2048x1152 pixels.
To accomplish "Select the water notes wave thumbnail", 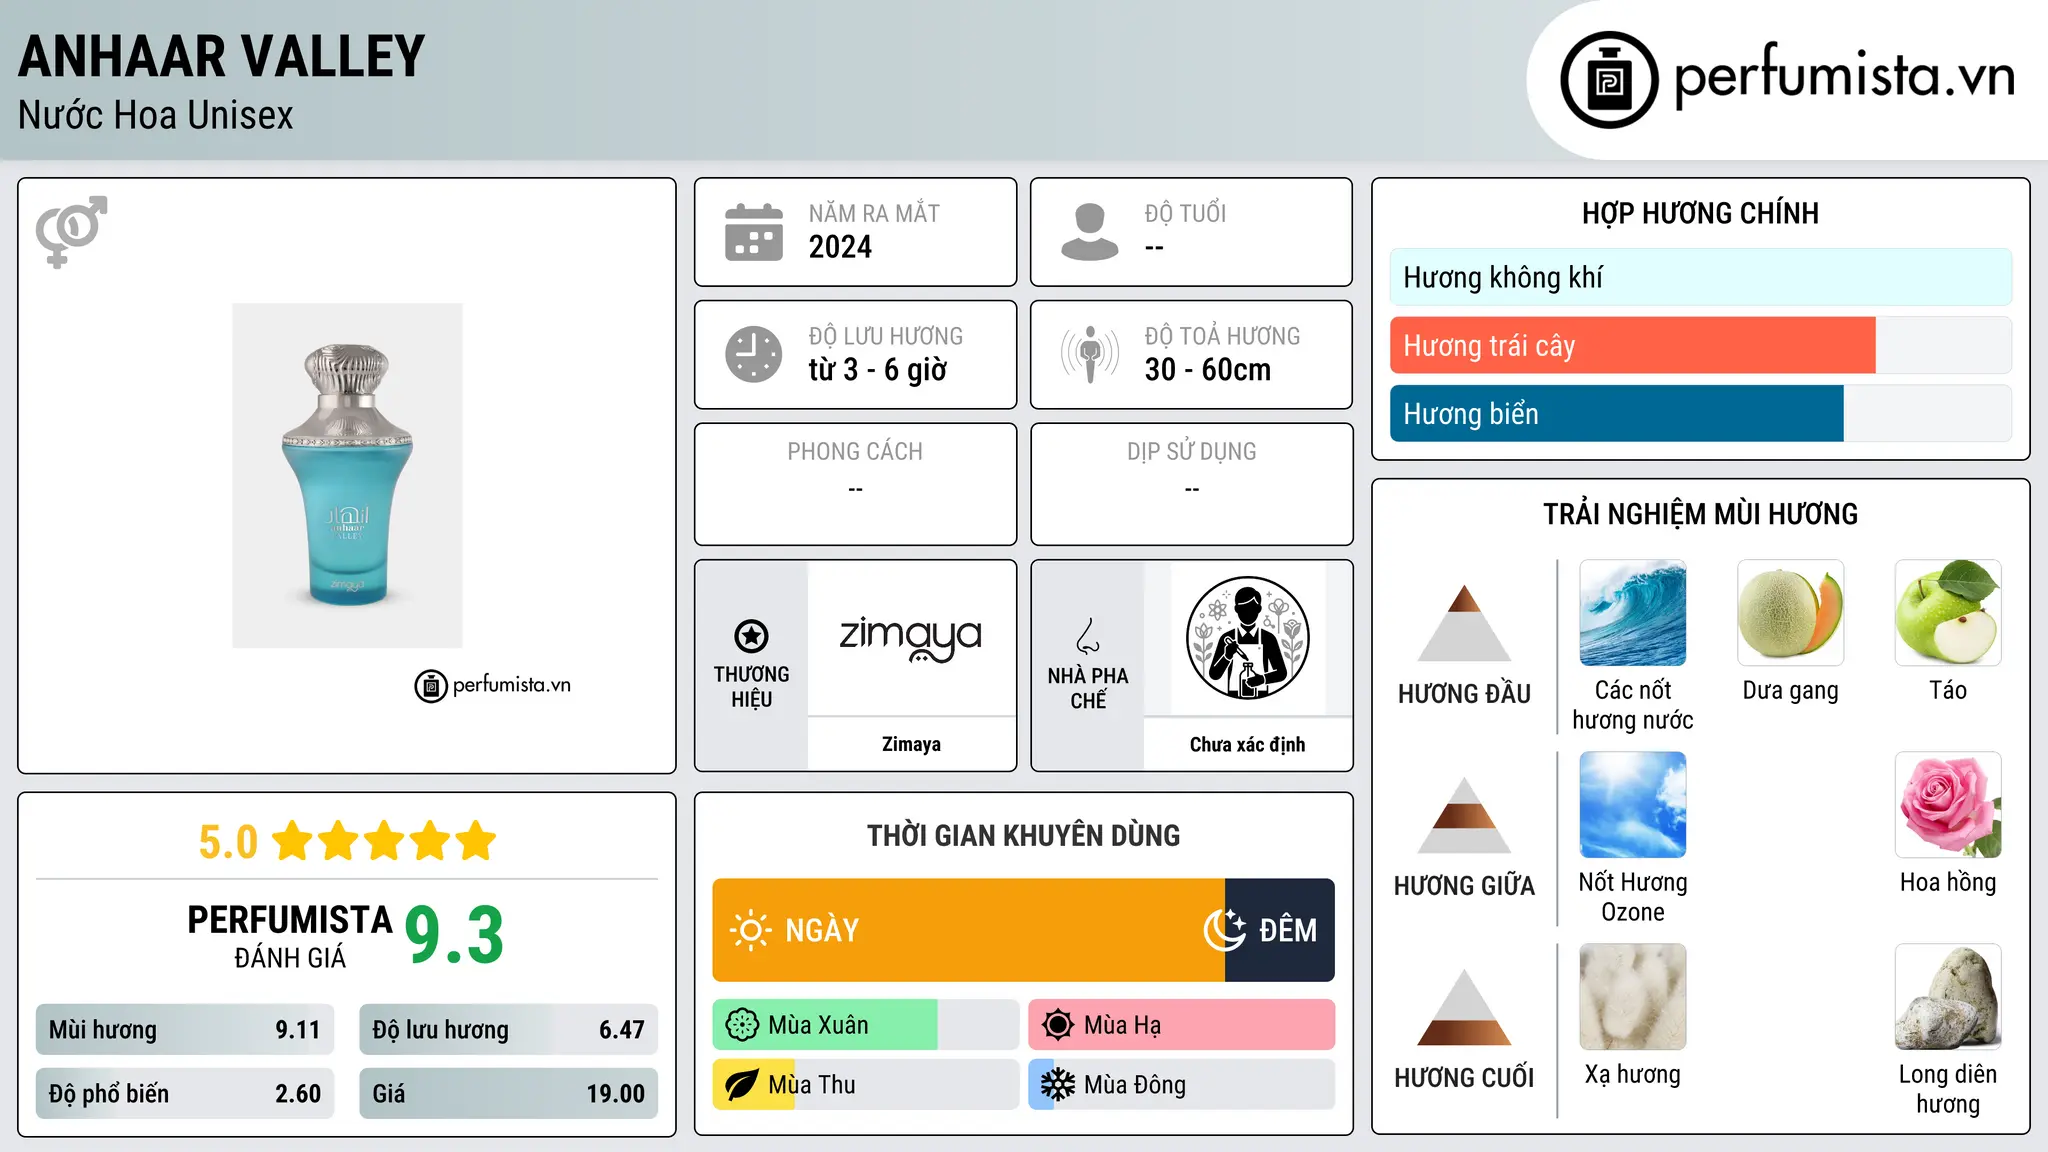I will click(x=1633, y=613).
